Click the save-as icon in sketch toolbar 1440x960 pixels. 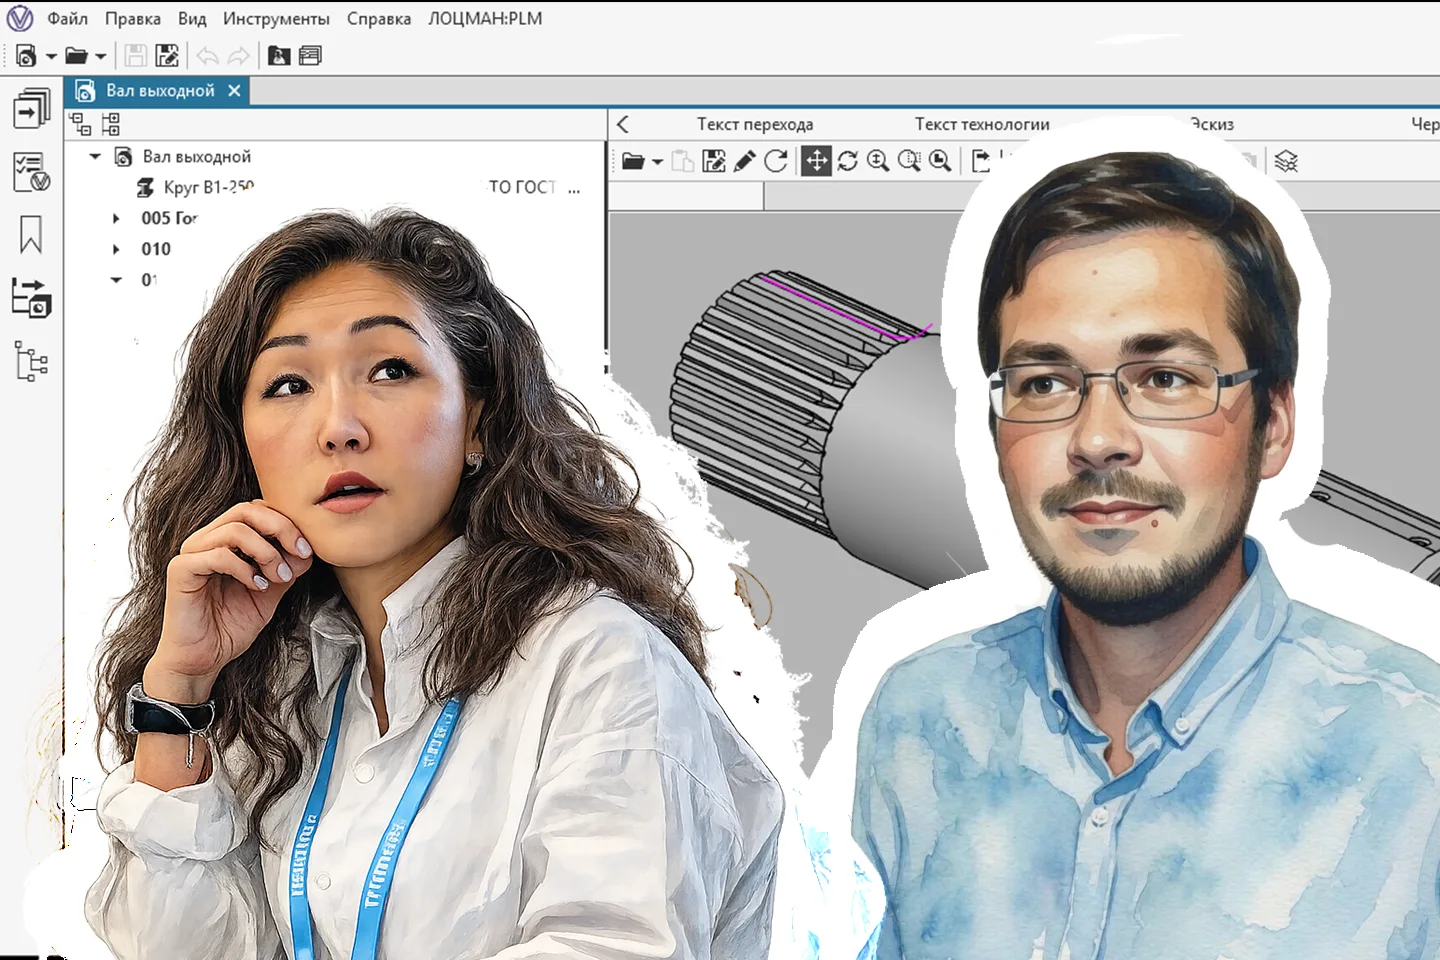pos(714,161)
